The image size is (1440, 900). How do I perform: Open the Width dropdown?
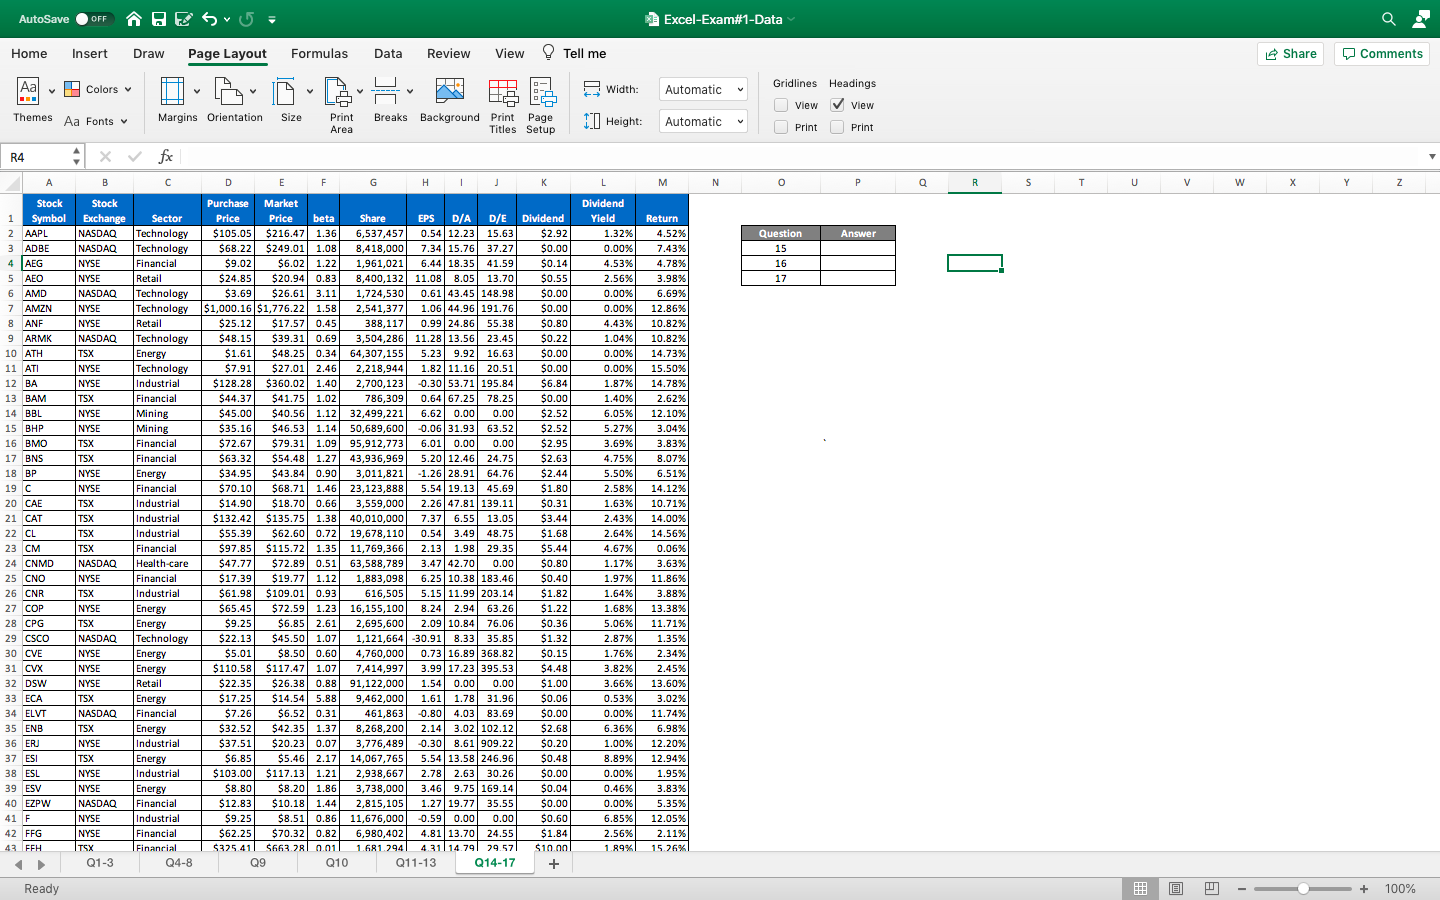coord(702,89)
